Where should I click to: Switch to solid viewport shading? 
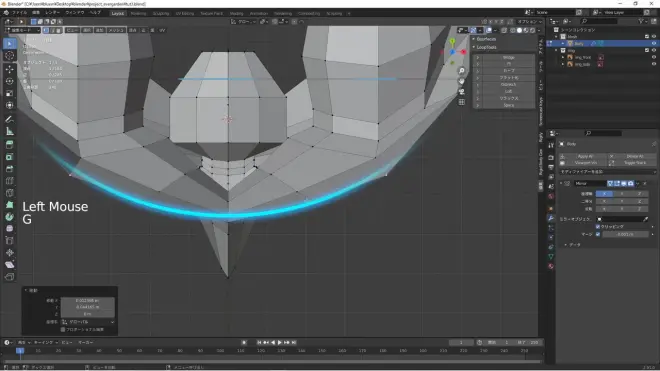[x=519, y=30]
